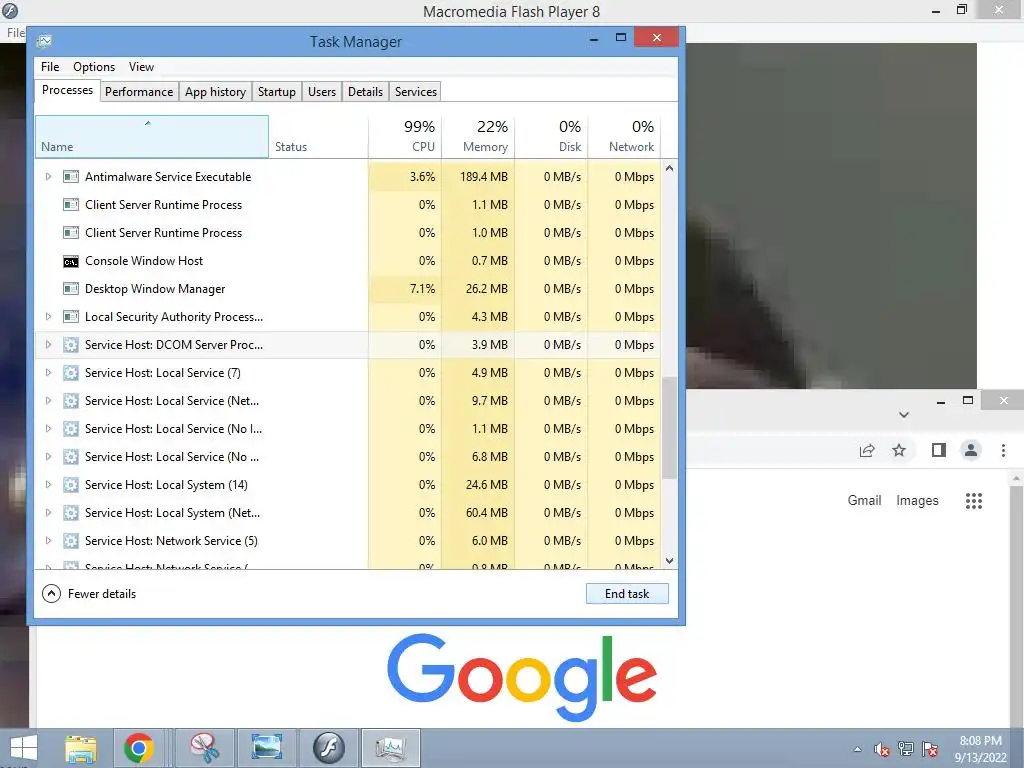Click Chrome share page icon
1024x768 pixels.
click(867, 450)
